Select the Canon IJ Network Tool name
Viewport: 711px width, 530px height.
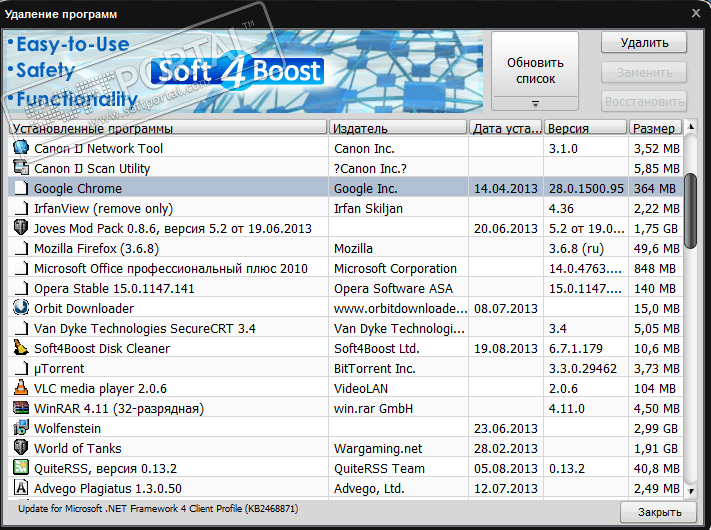98,148
